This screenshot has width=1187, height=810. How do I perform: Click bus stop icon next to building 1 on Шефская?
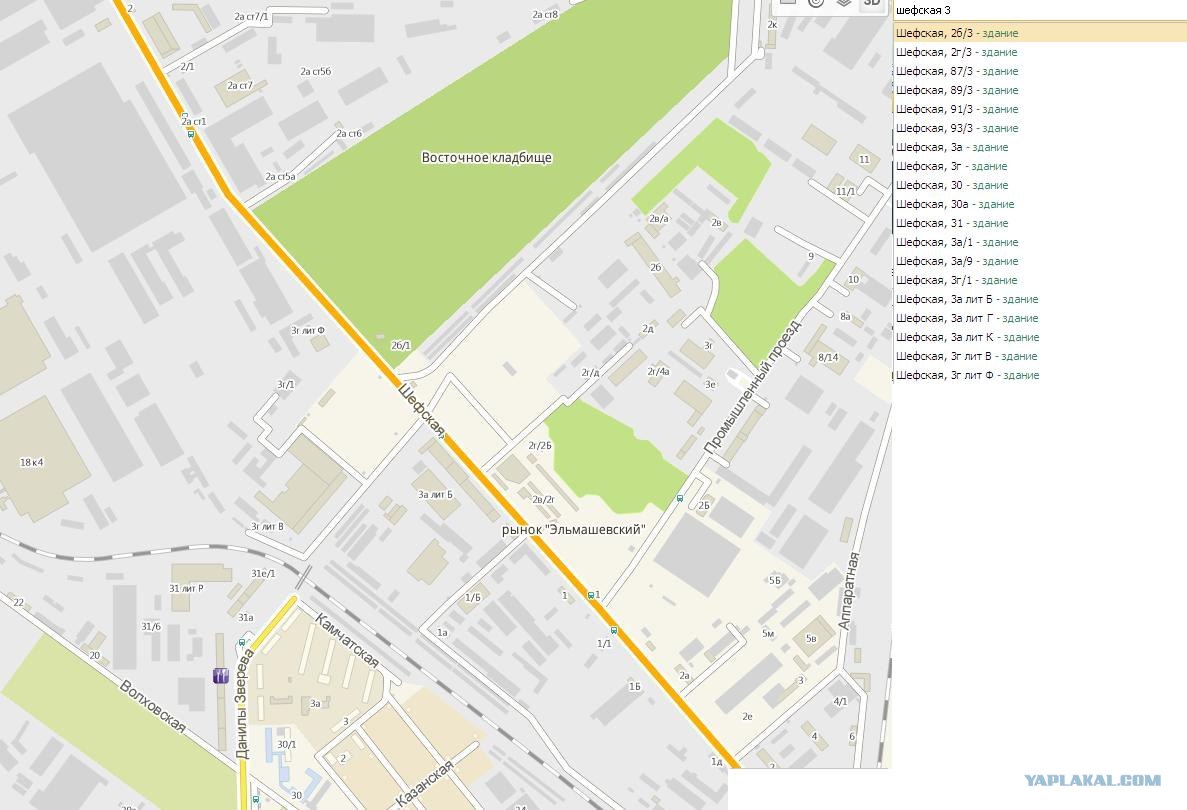pyautogui.click(x=590, y=595)
